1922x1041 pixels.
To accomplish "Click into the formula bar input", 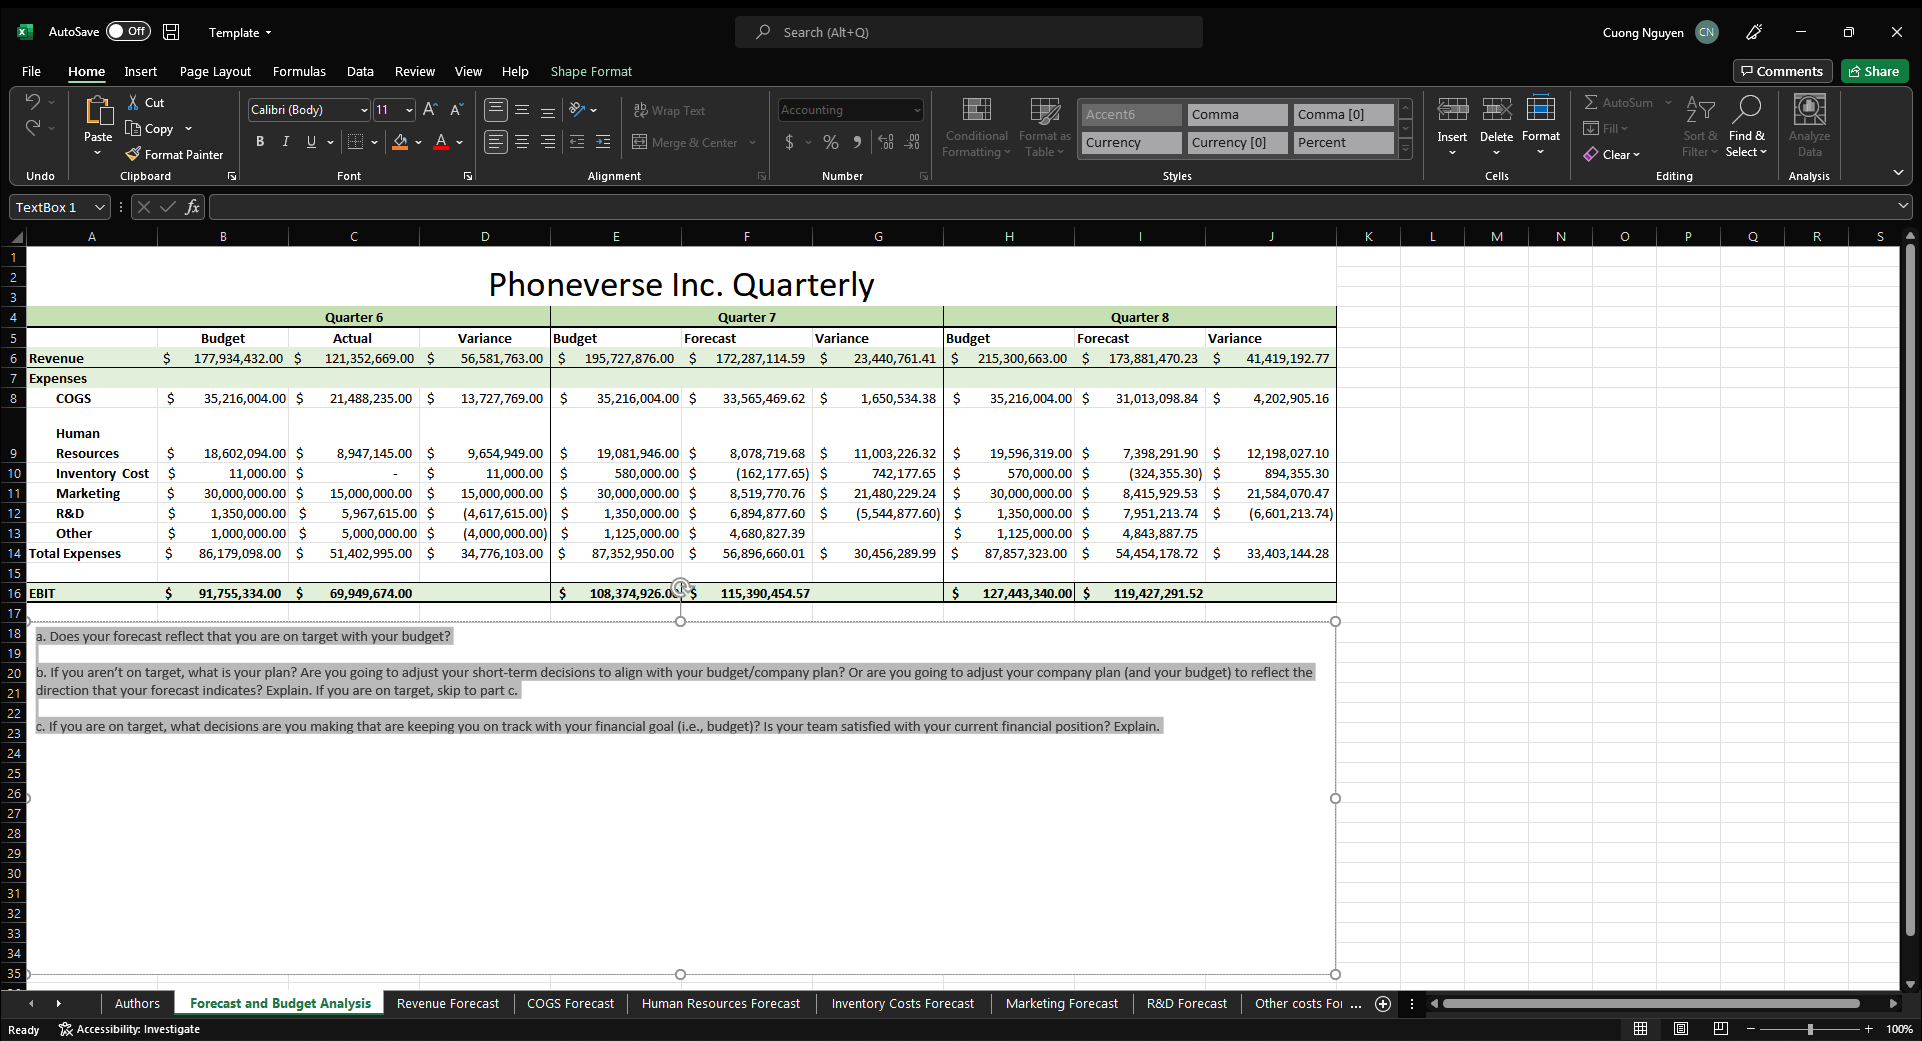I will [1050, 207].
